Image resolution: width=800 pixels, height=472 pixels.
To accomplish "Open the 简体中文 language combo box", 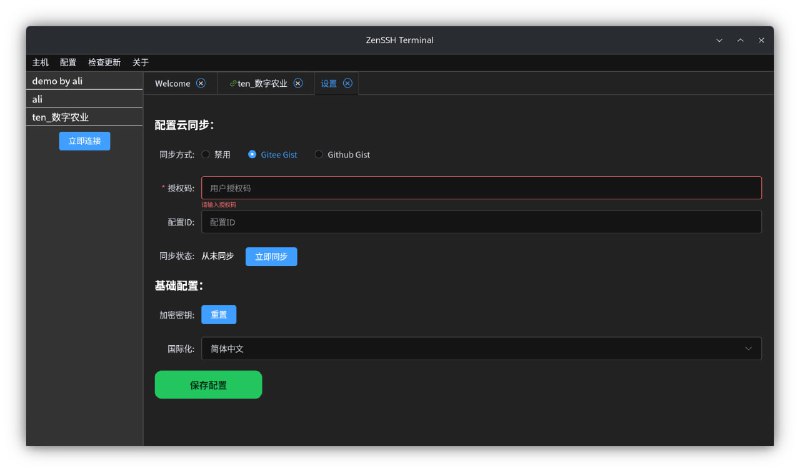I will (481, 349).
